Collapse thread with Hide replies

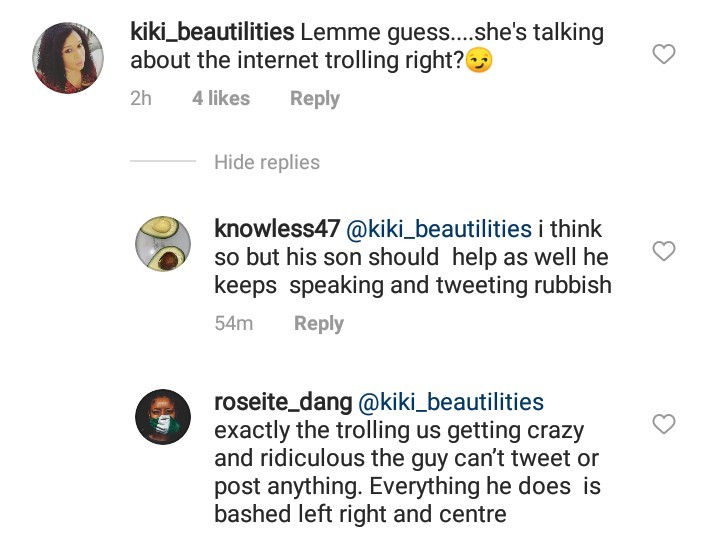266,162
